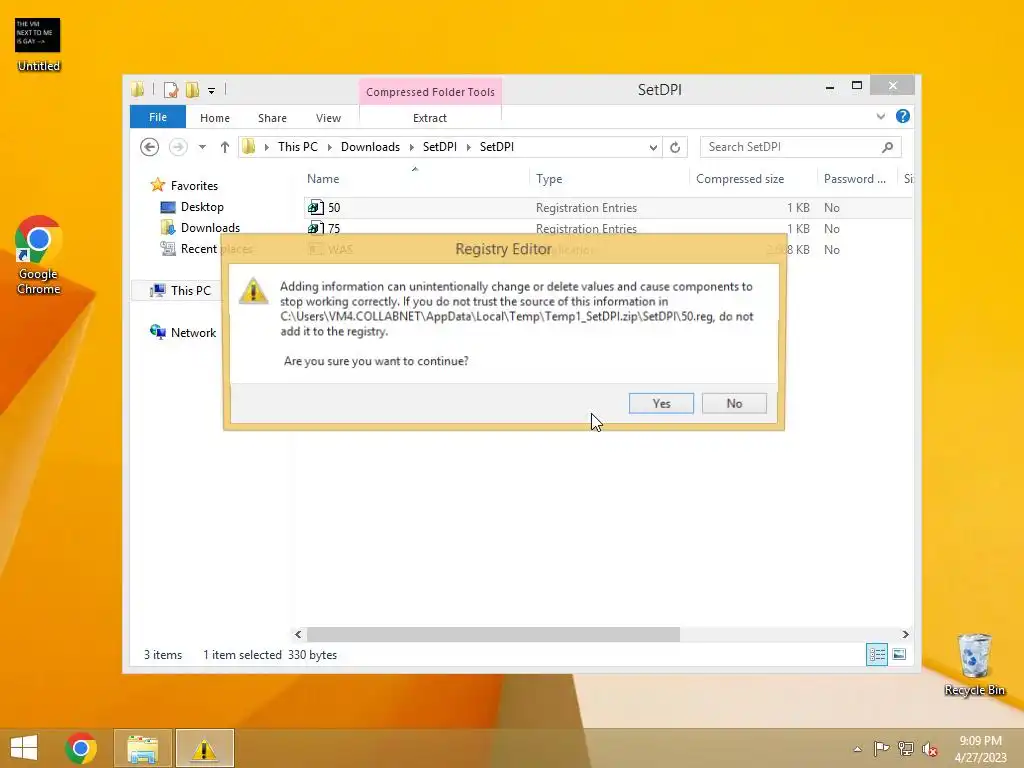1024x768 pixels.
Task: Select the Recycle Bin desktop icon
Action: coord(974,664)
